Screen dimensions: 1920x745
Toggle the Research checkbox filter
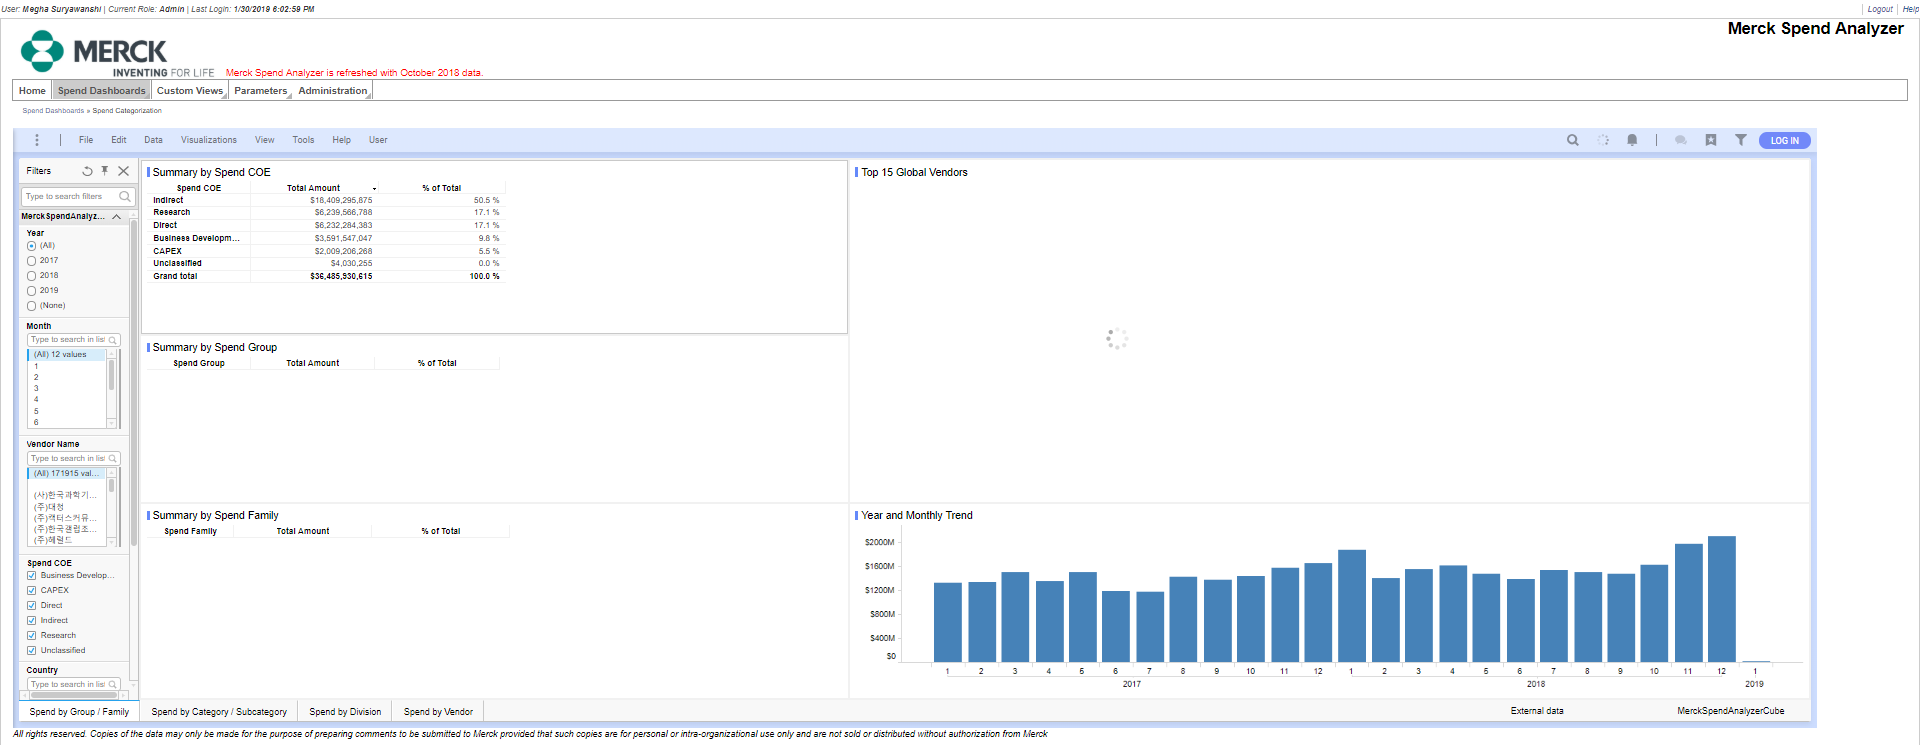(x=32, y=636)
